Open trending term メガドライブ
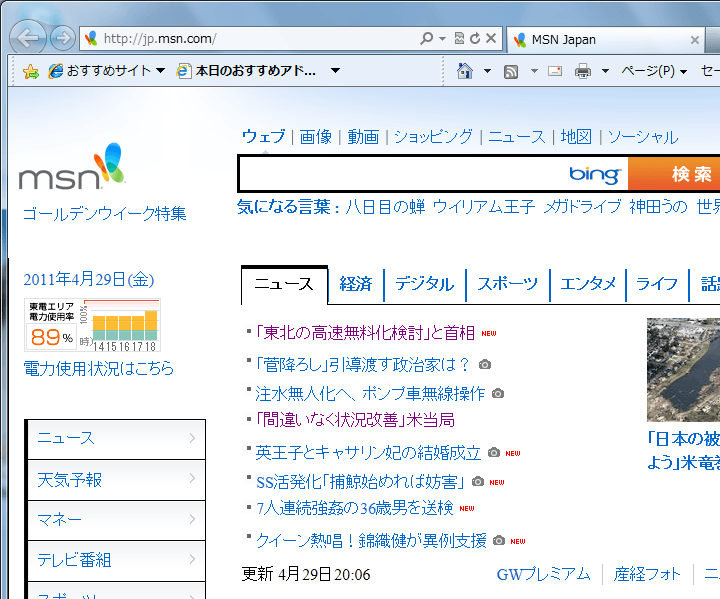Viewport: 720px width, 599px height. tap(582, 207)
